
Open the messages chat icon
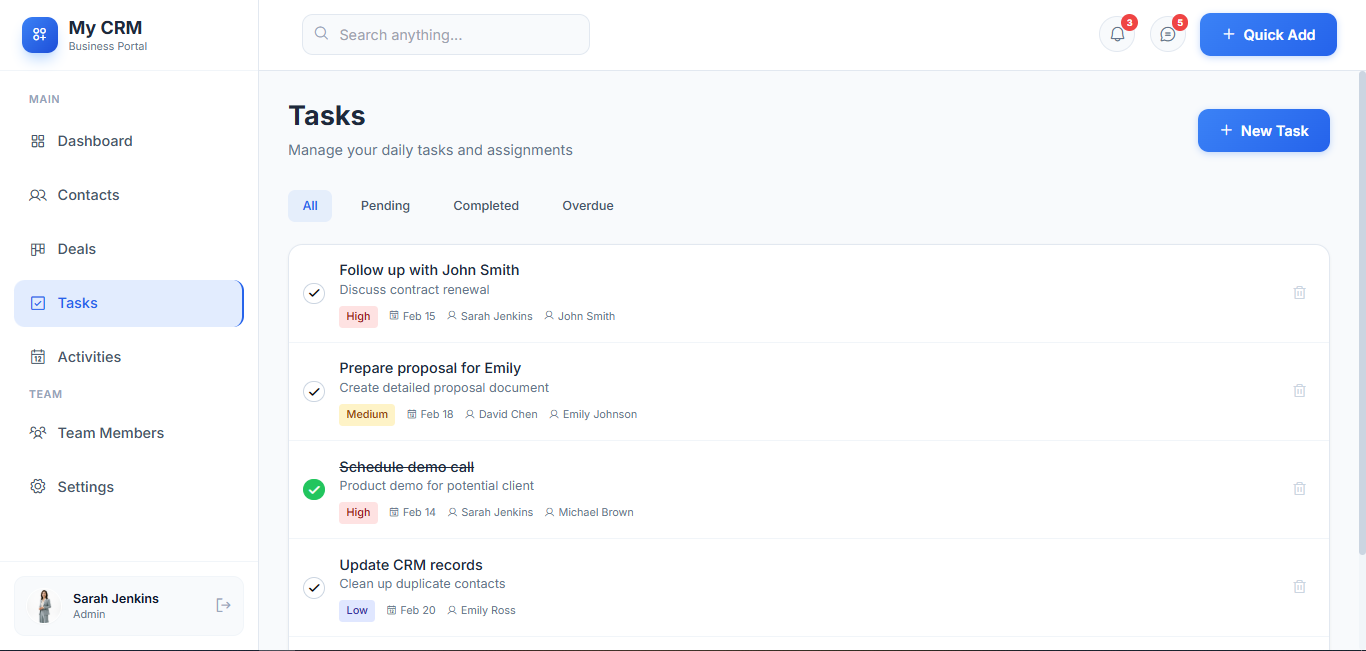[x=1167, y=34]
